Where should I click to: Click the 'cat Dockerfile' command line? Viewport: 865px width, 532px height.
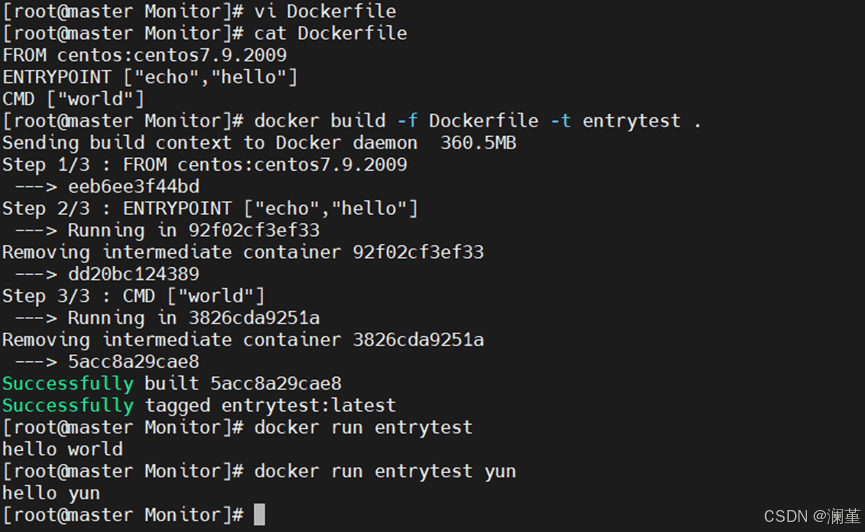point(205,33)
